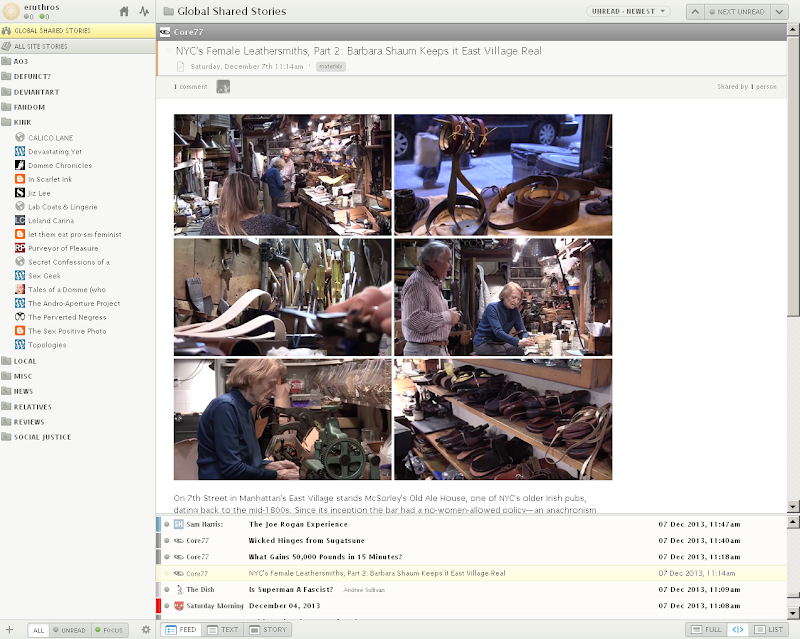
Task: Click the commenter avatar icon
Action: [223, 87]
